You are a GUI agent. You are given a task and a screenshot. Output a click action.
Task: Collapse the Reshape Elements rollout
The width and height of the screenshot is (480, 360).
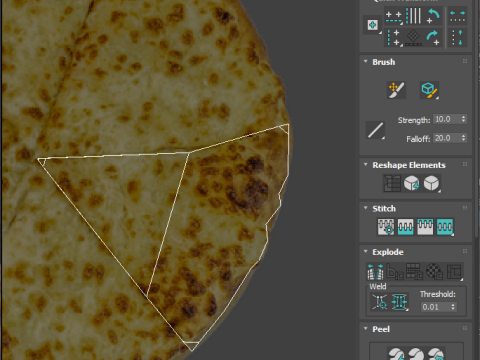(366, 165)
